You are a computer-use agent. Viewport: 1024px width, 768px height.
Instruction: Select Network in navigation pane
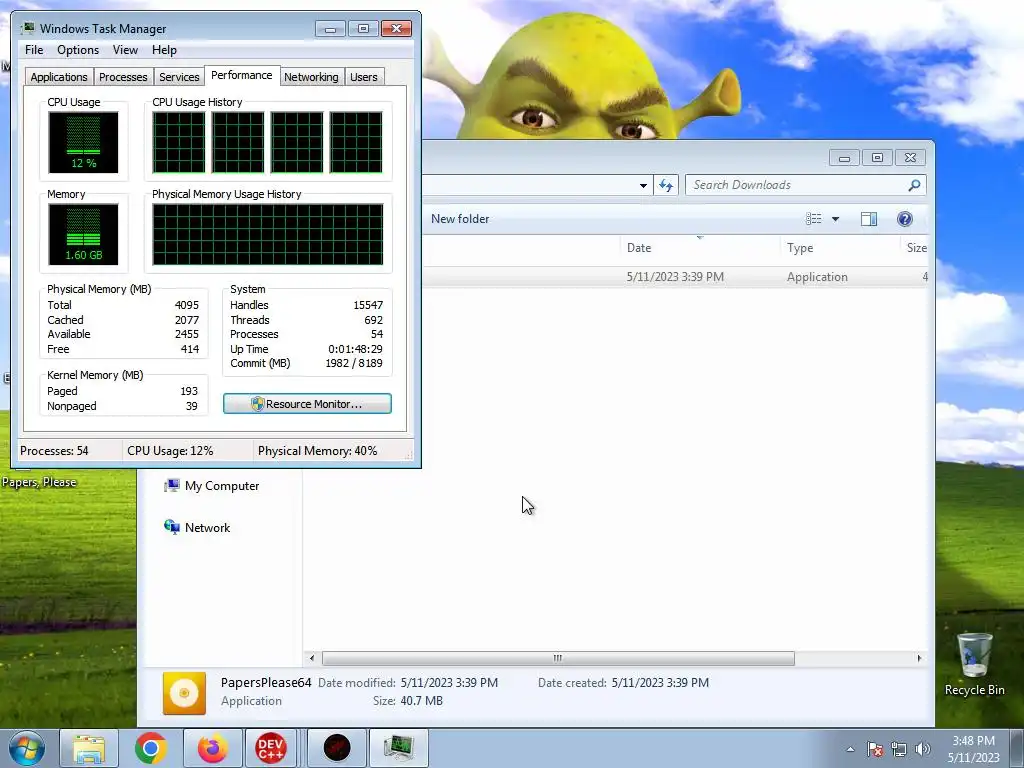[197, 527]
